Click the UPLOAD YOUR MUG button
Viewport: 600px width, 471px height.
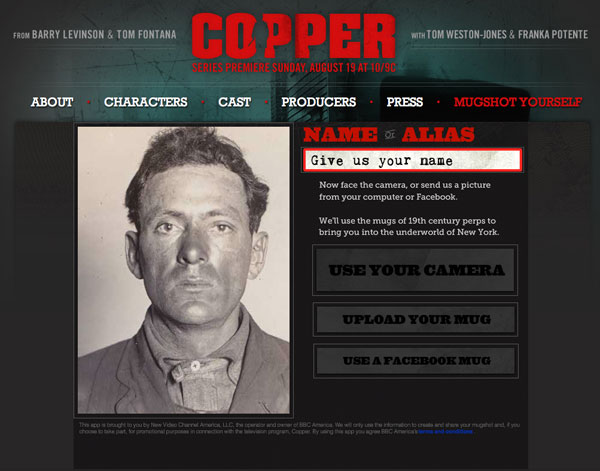[x=415, y=319]
